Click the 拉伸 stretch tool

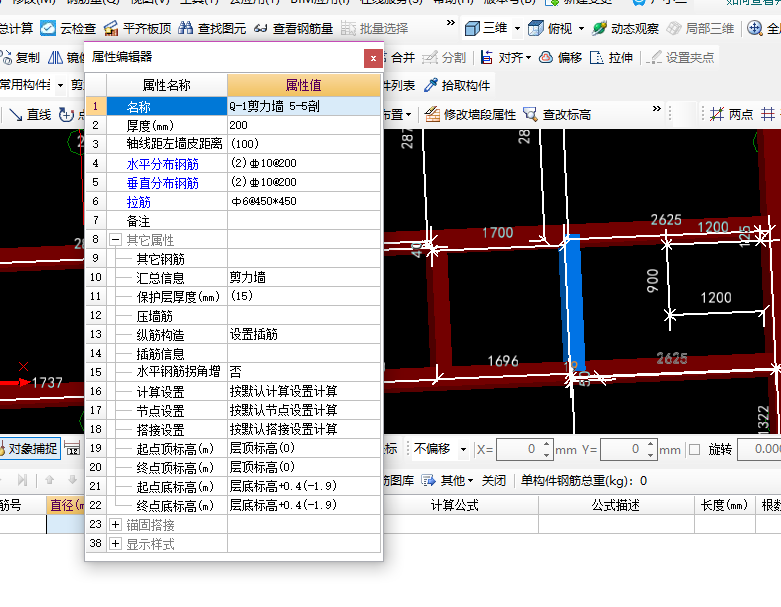click(x=611, y=58)
